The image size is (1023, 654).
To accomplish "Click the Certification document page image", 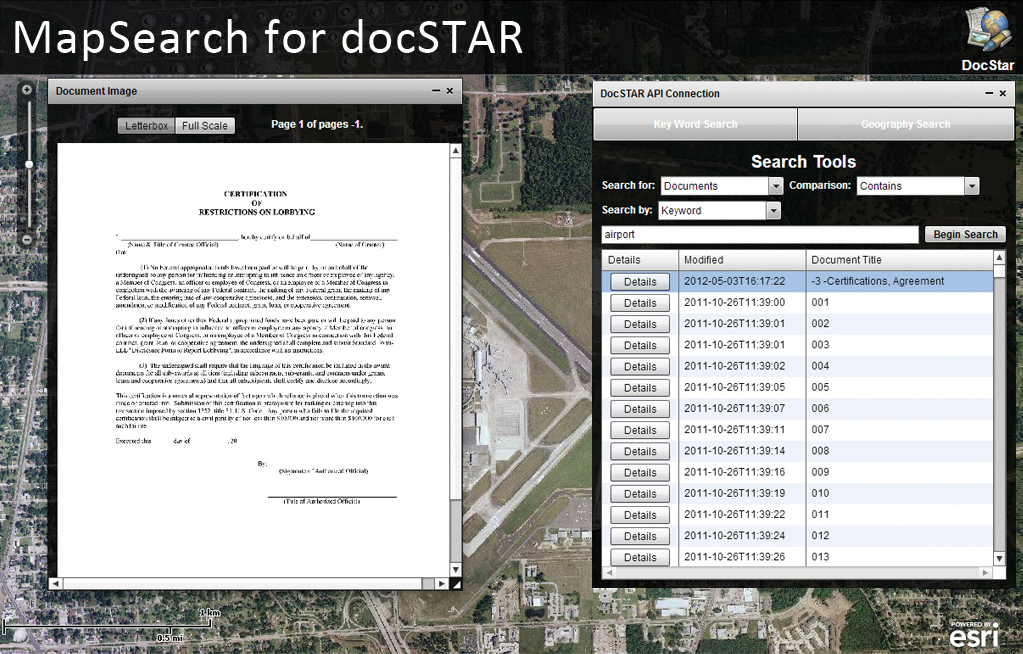I will (253, 360).
